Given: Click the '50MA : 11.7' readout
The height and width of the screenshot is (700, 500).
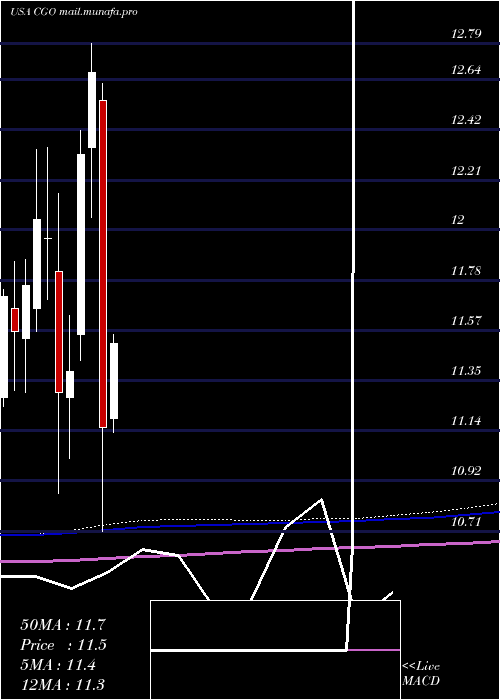Looking at the screenshot, I should point(63,625).
